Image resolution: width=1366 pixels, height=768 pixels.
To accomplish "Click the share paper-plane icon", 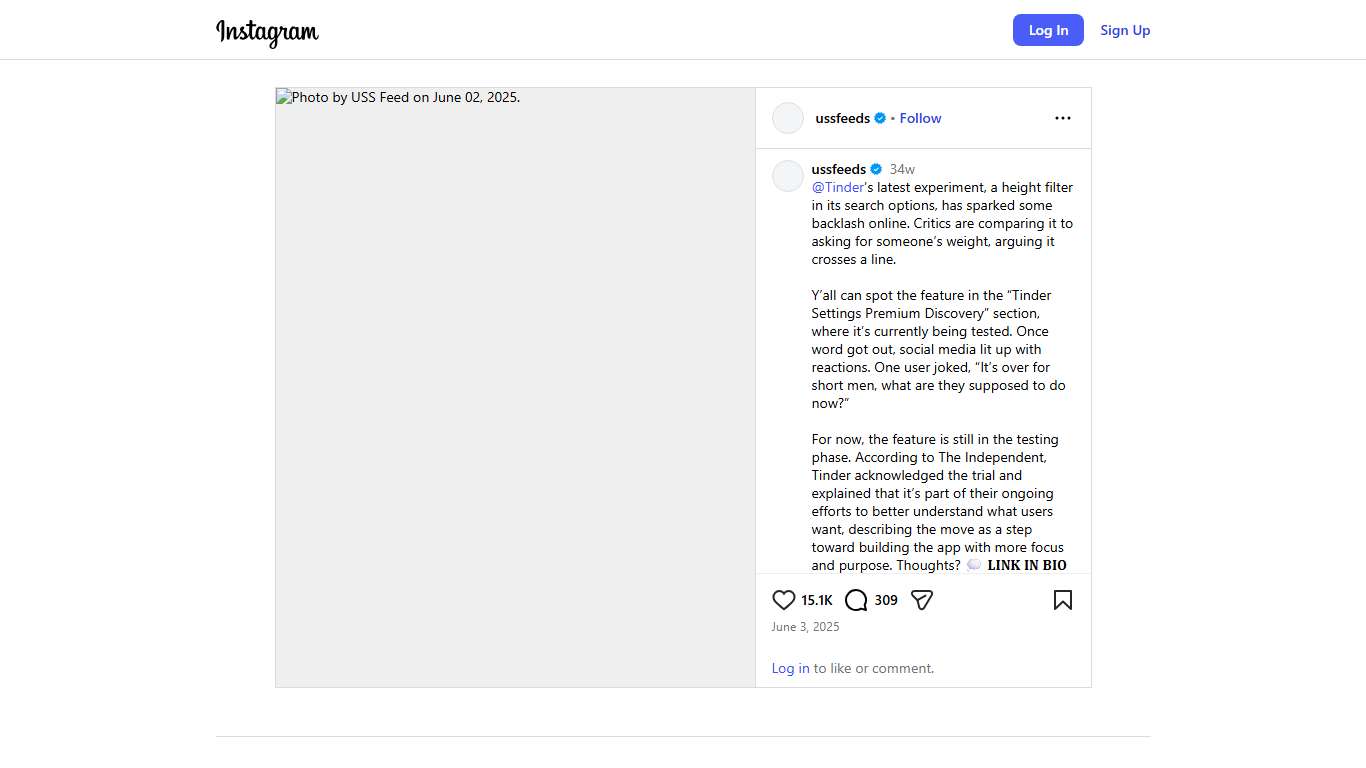I will pyautogui.click(x=922, y=600).
